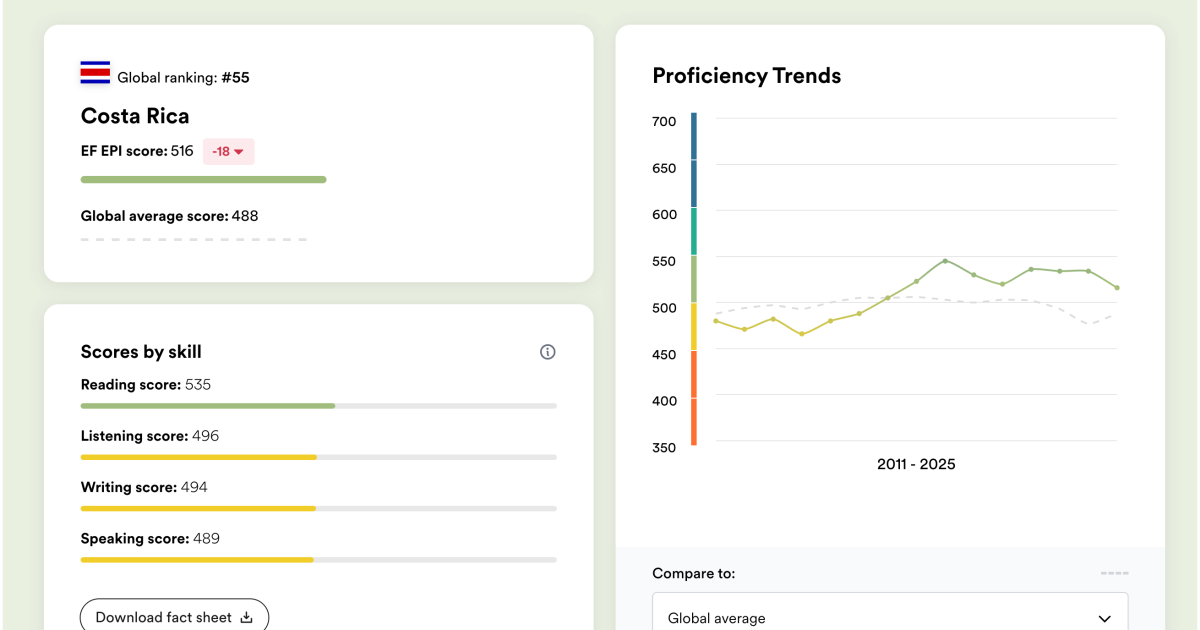Click the Listening score yellow progress bar
This screenshot has width=1200, height=630.
click(198, 457)
